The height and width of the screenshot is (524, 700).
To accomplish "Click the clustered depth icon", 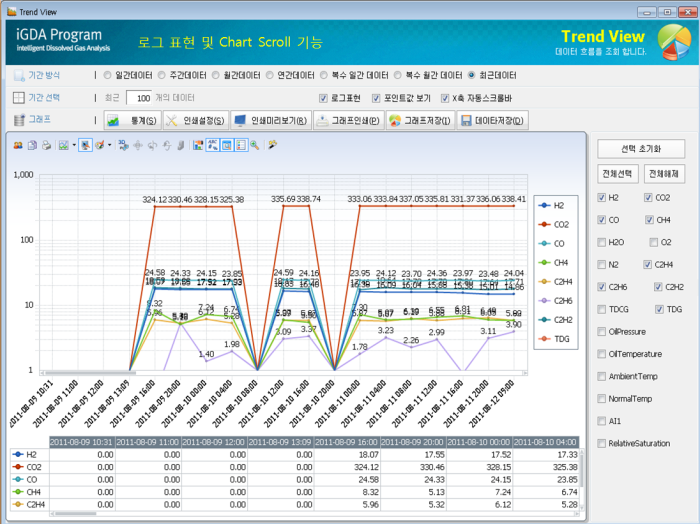I will click(x=181, y=145).
